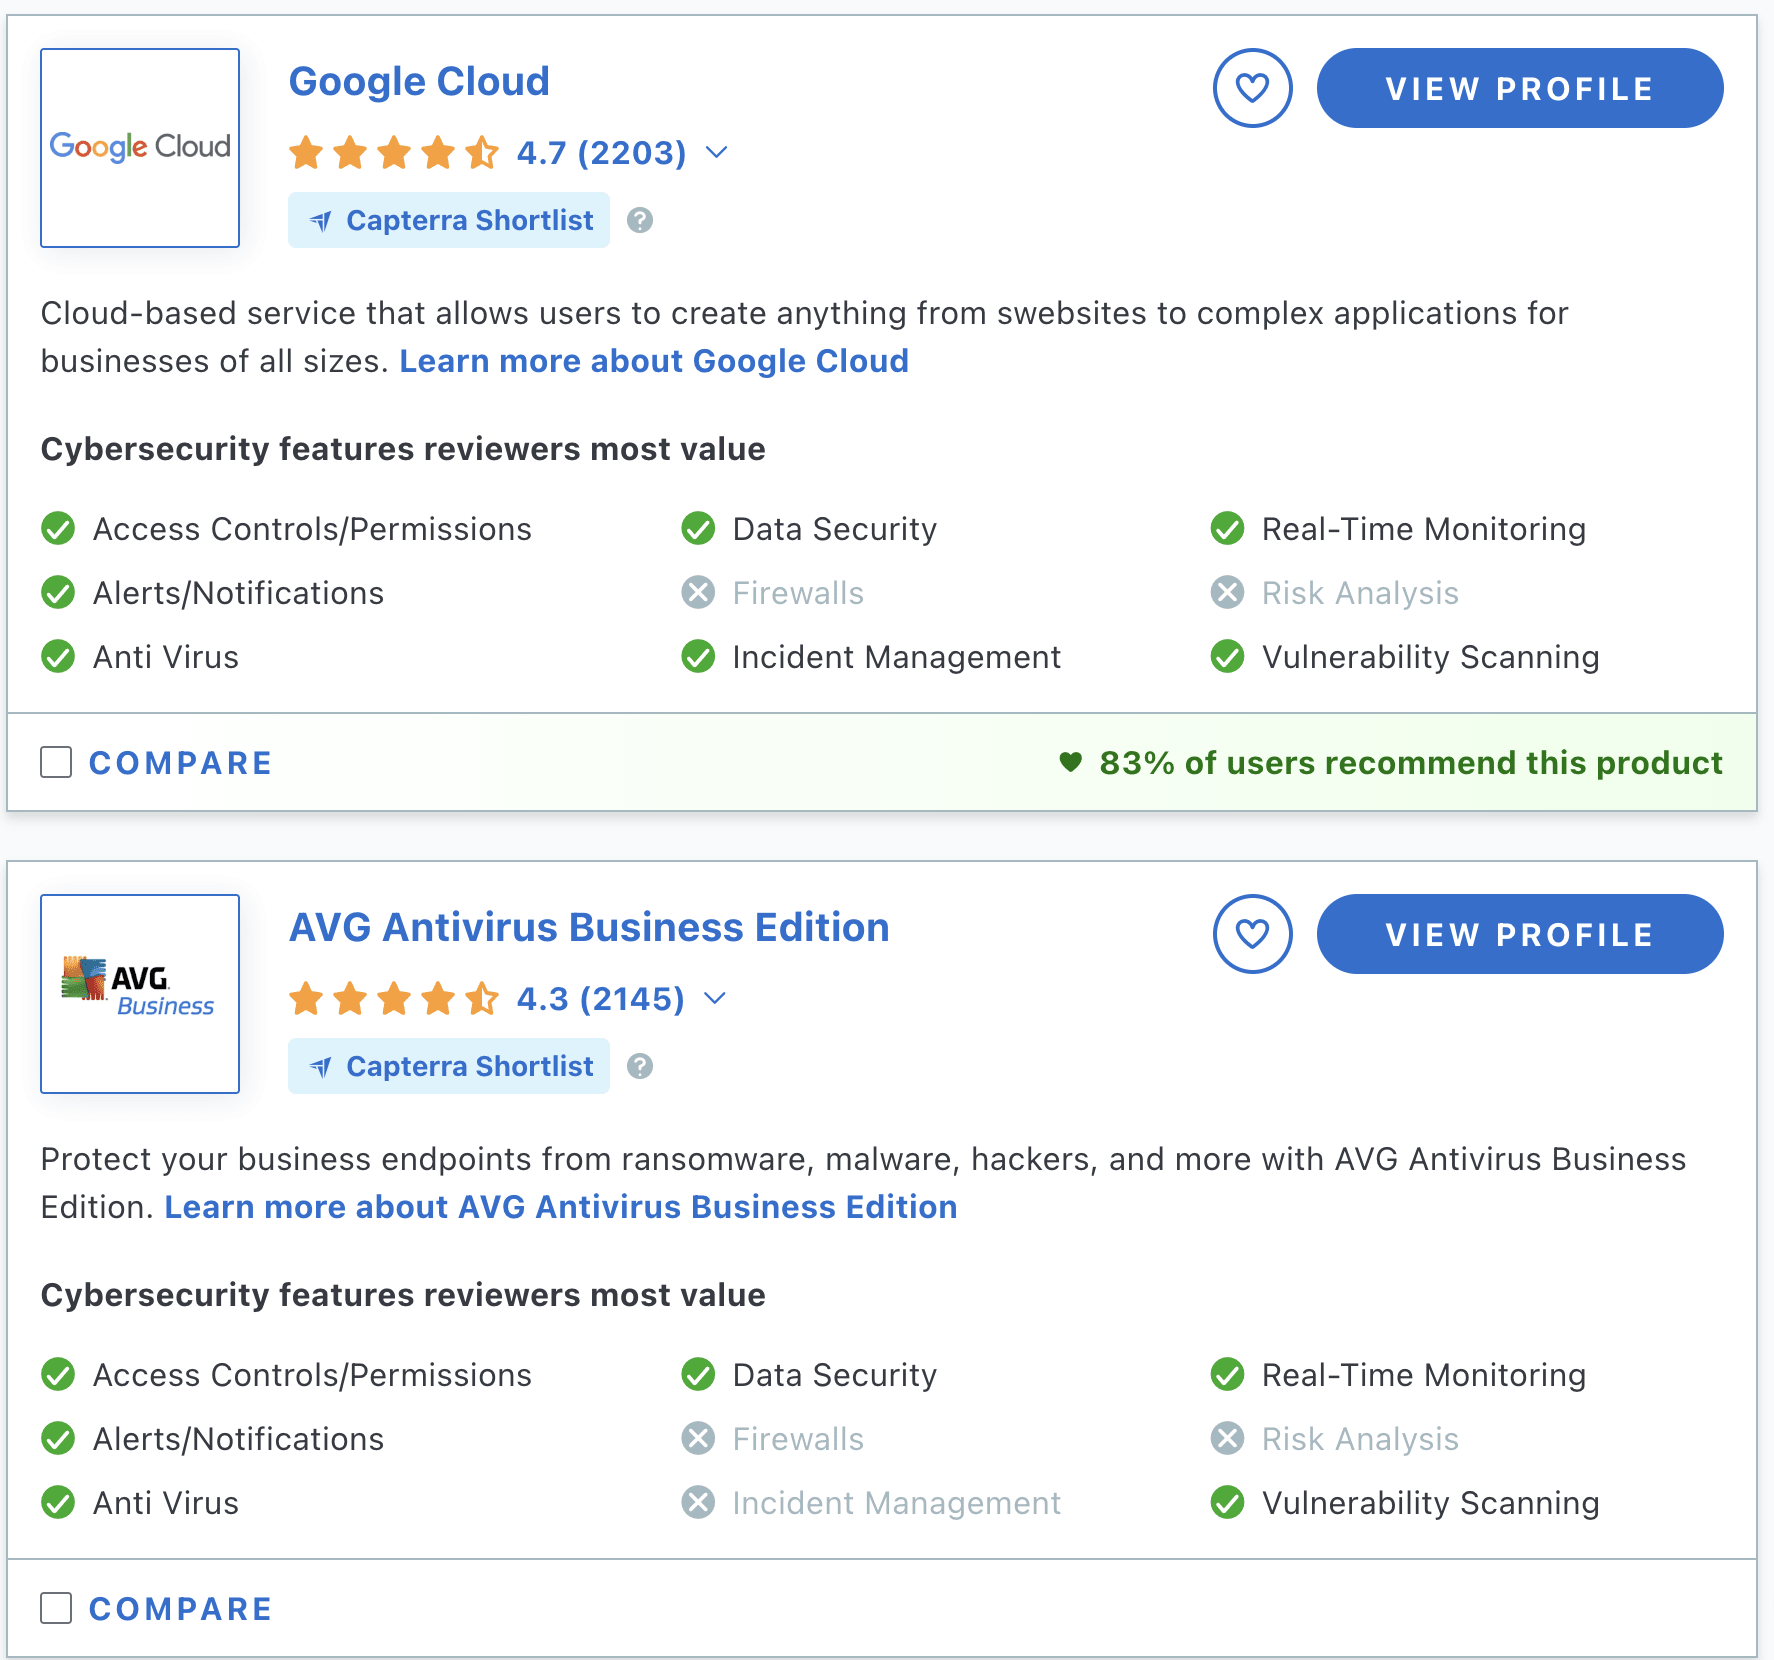Expand AVG's rating breakdown chevron
This screenshot has height=1660, width=1774.
click(716, 998)
